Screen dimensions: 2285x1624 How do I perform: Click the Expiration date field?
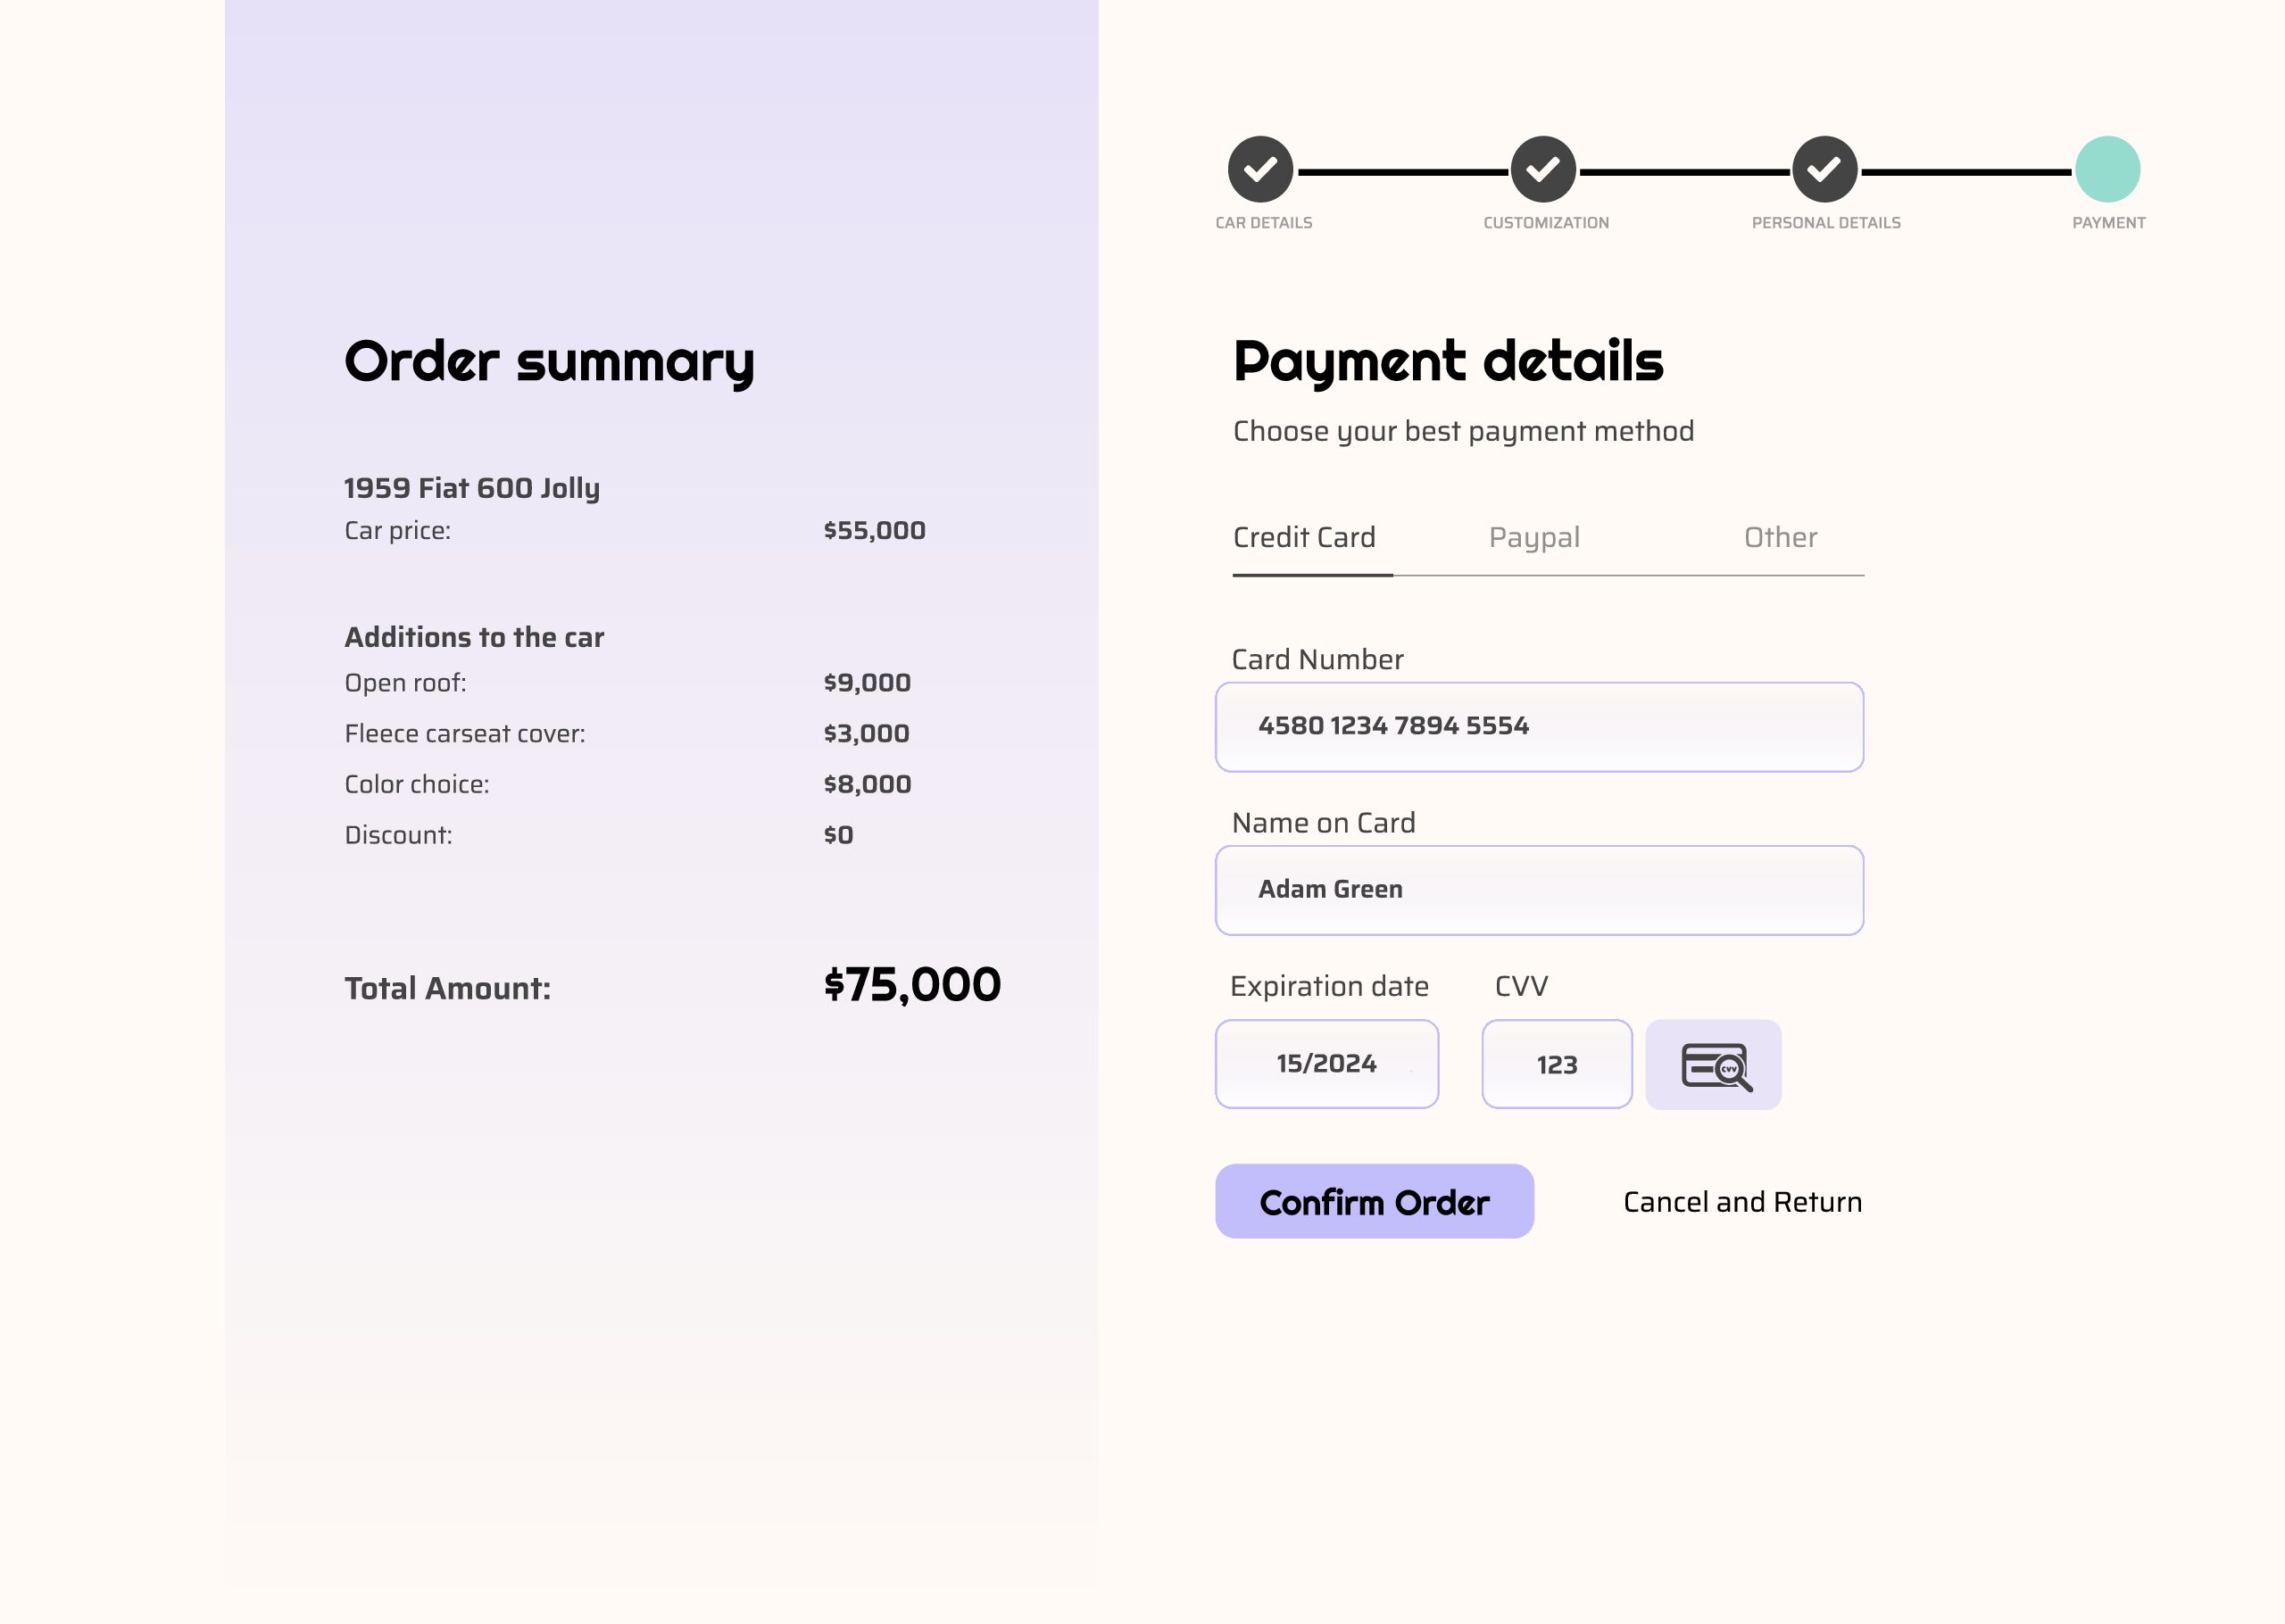(x=1326, y=1064)
